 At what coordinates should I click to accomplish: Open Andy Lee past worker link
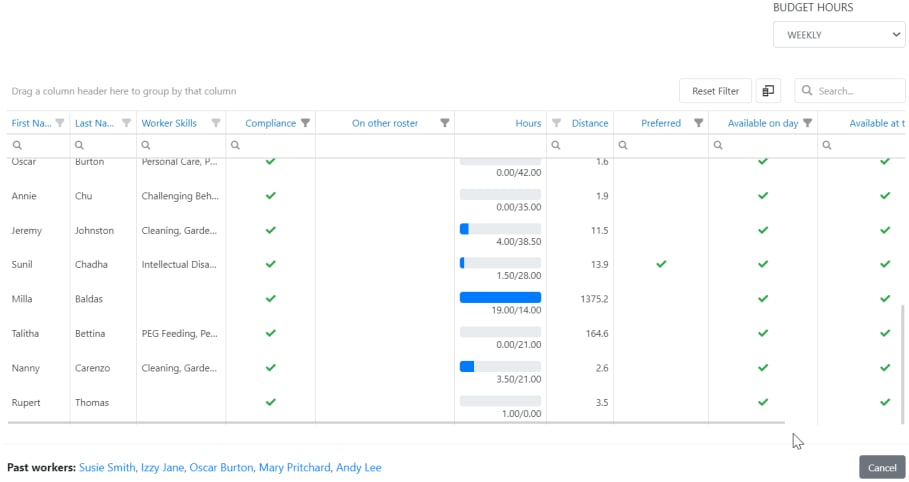[359, 467]
